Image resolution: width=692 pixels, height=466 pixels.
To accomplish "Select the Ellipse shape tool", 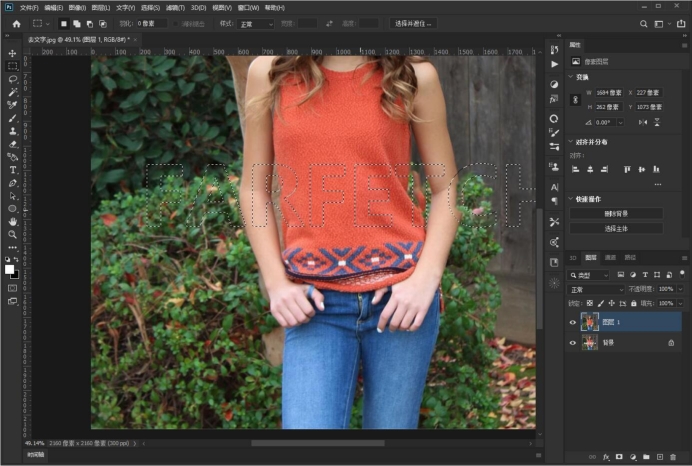I will coord(12,209).
